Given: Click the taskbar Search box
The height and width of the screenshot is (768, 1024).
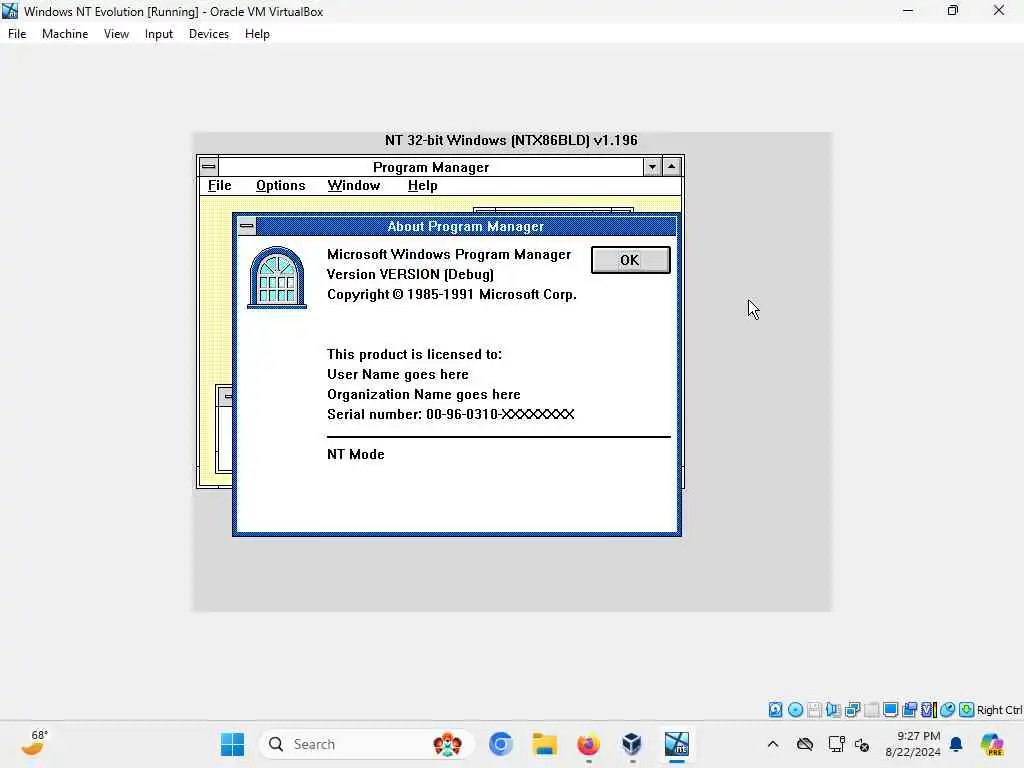Looking at the screenshot, I should click(367, 744).
